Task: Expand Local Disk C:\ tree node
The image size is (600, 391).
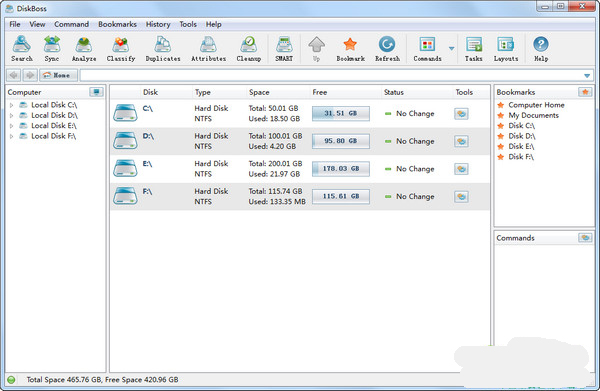Action: click(x=11, y=105)
